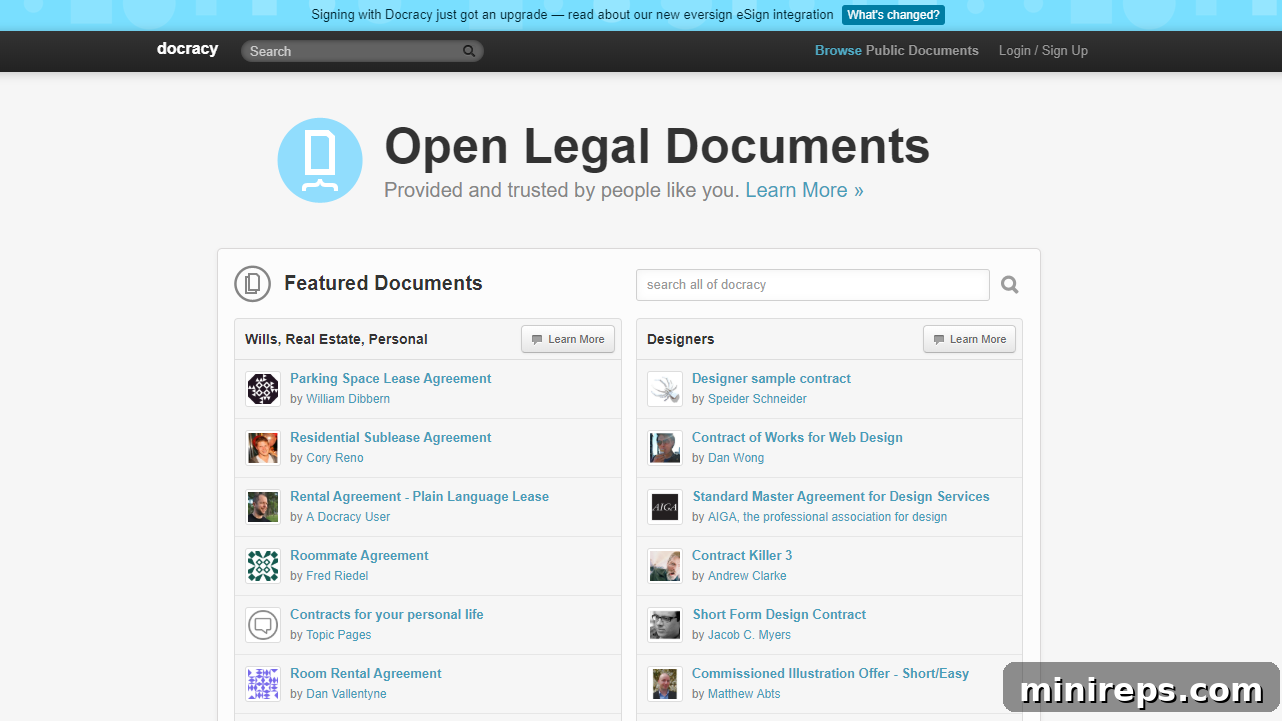Click the search magnifier beside docracy search box
This screenshot has height=721, width=1282.
(1010, 285)
